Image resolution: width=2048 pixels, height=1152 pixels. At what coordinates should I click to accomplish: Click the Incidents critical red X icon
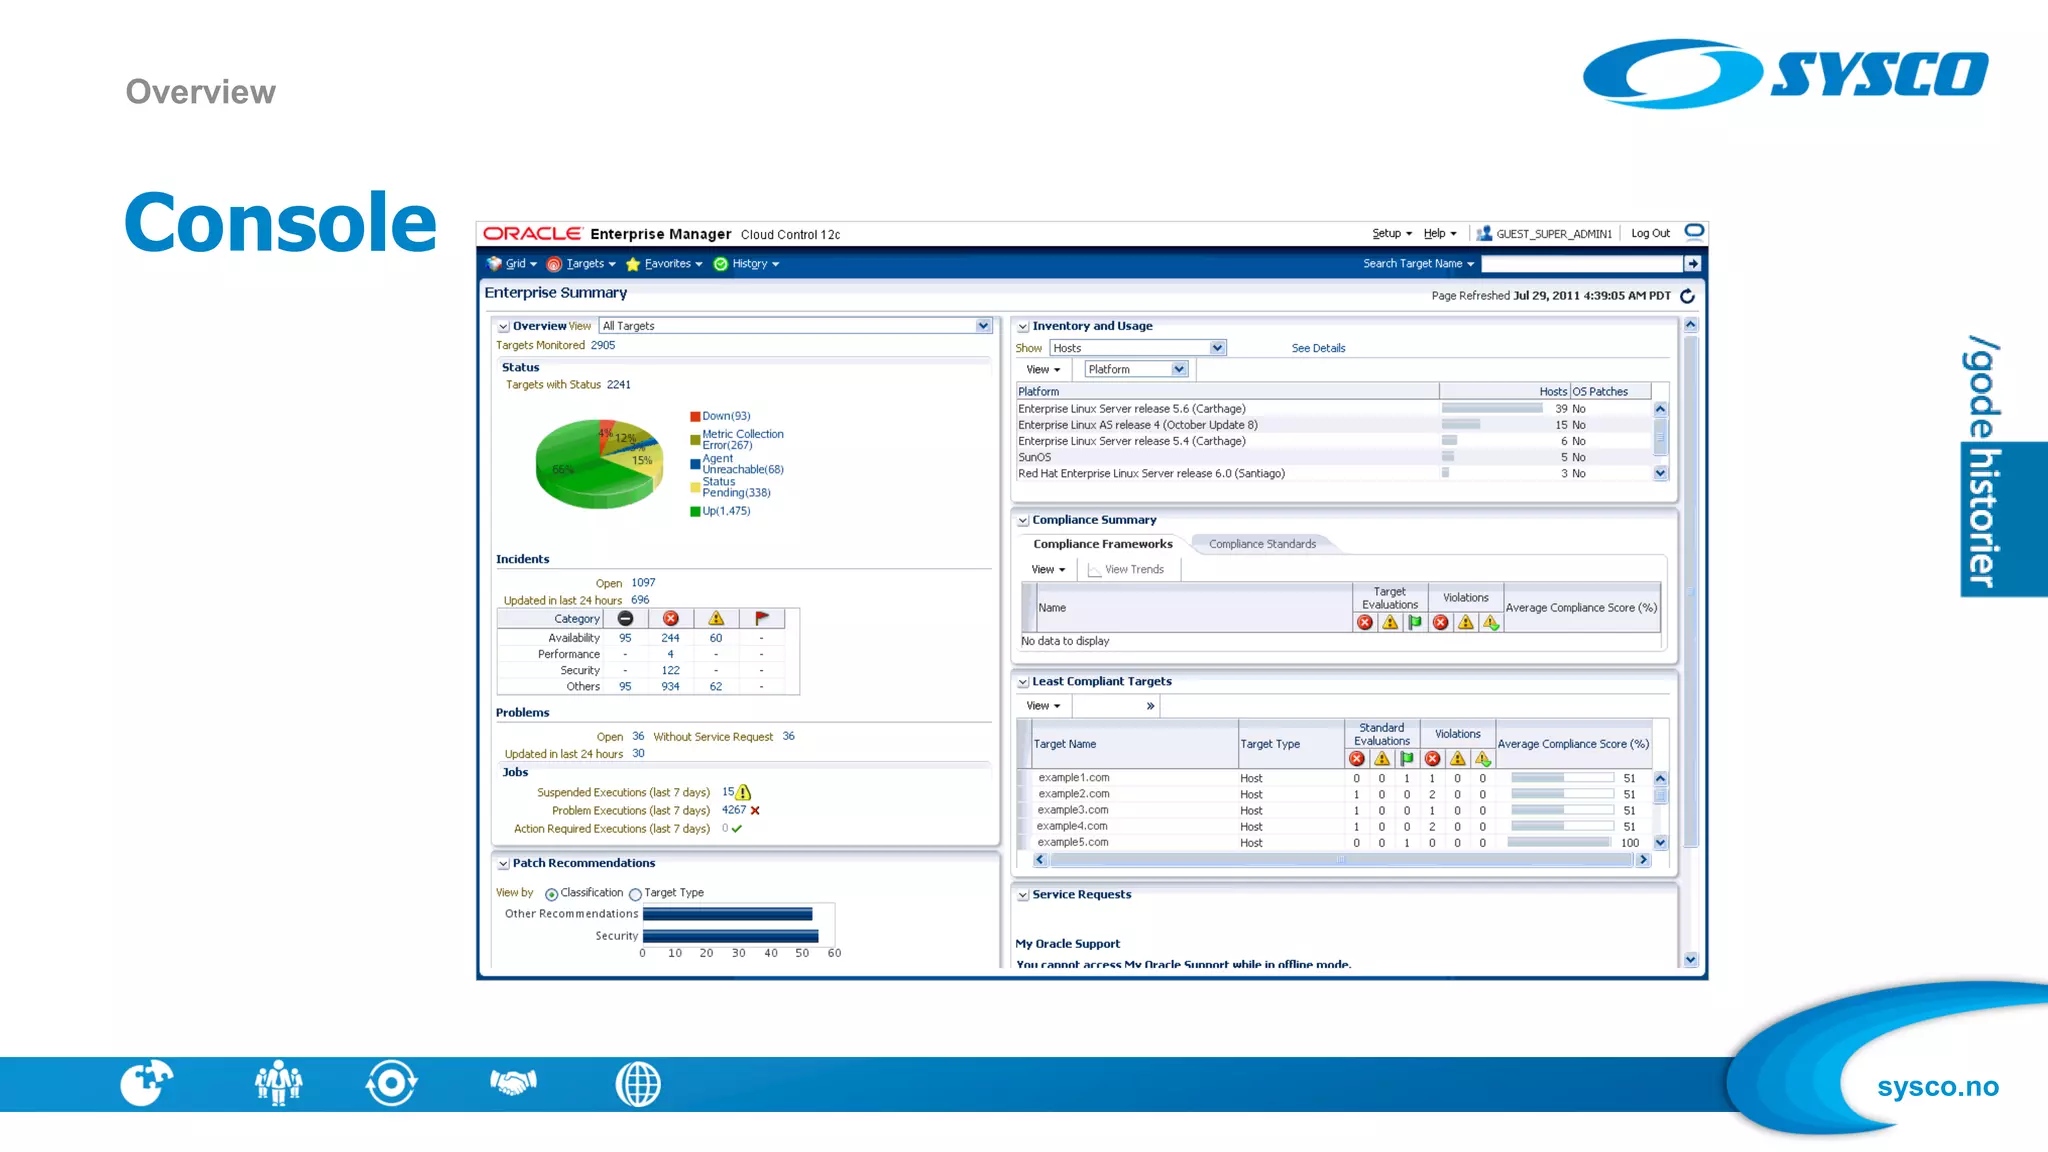pos(671,619)
